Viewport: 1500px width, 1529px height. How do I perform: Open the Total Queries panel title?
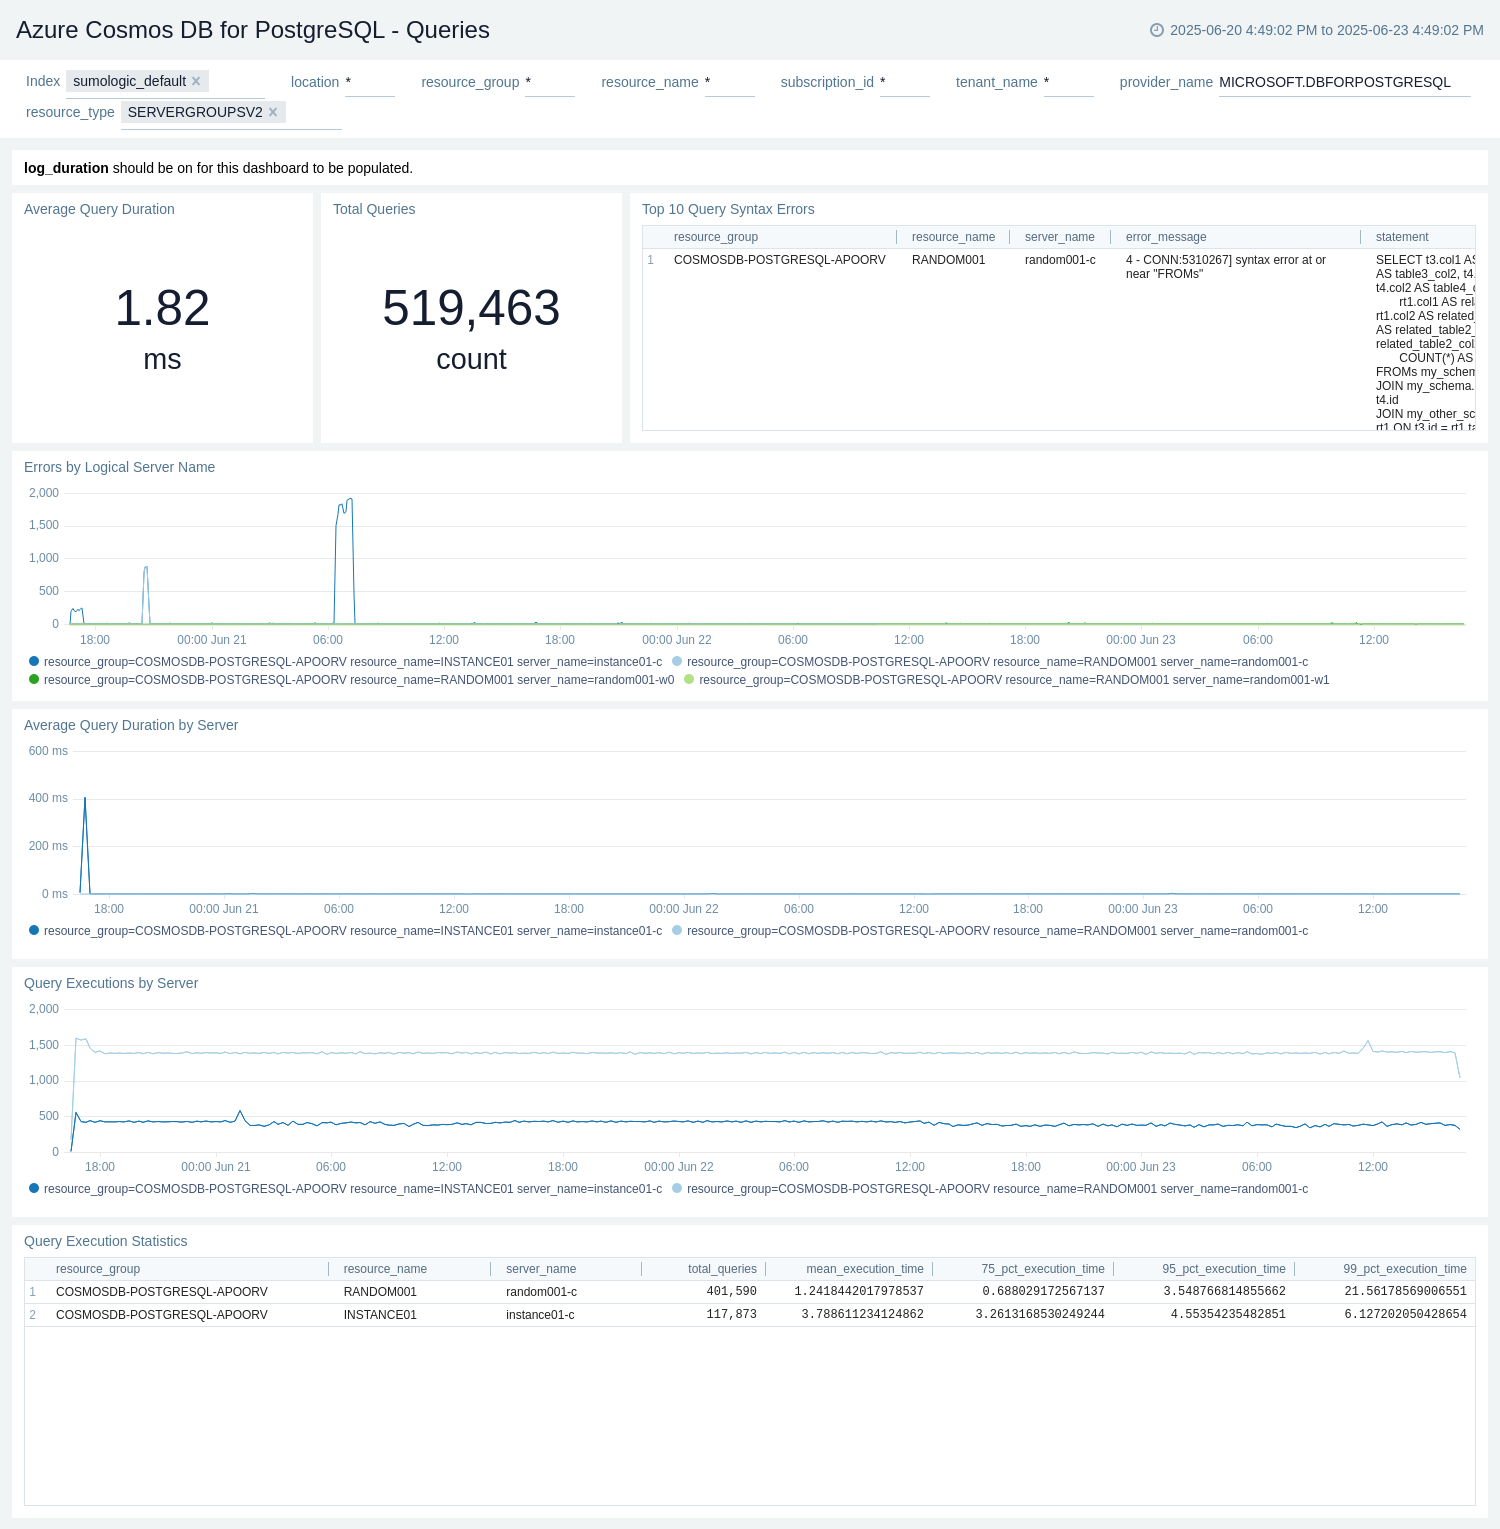point(374,209)
